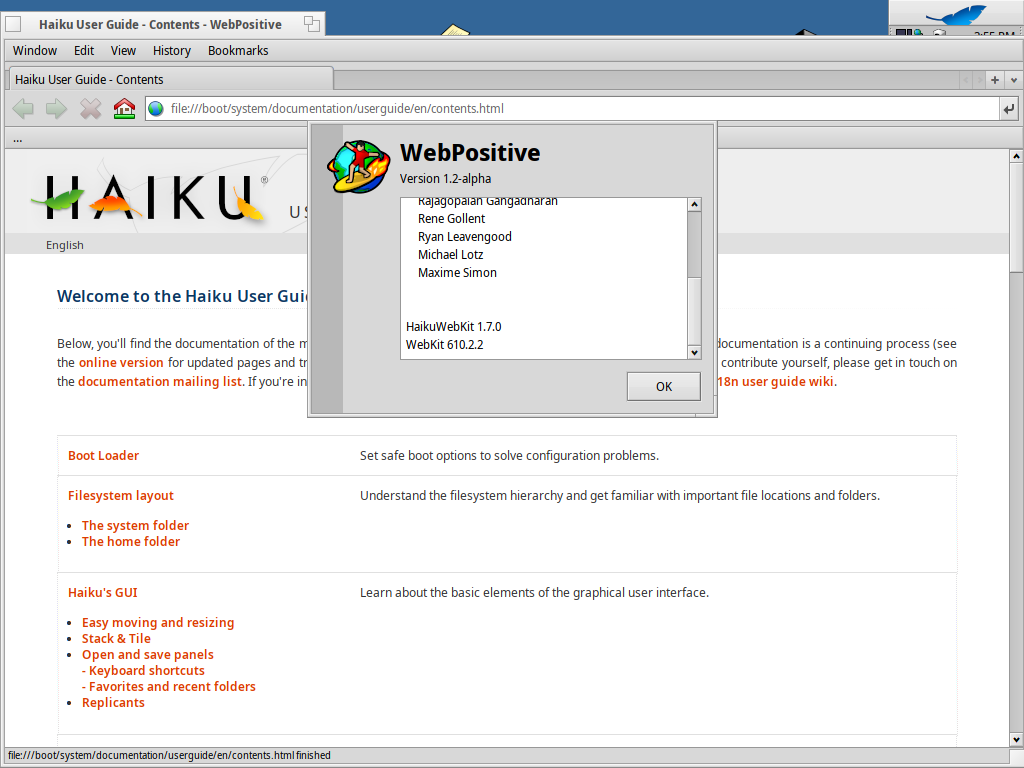
Task: Open the Boot Loader link
Action: click(103, 455)
